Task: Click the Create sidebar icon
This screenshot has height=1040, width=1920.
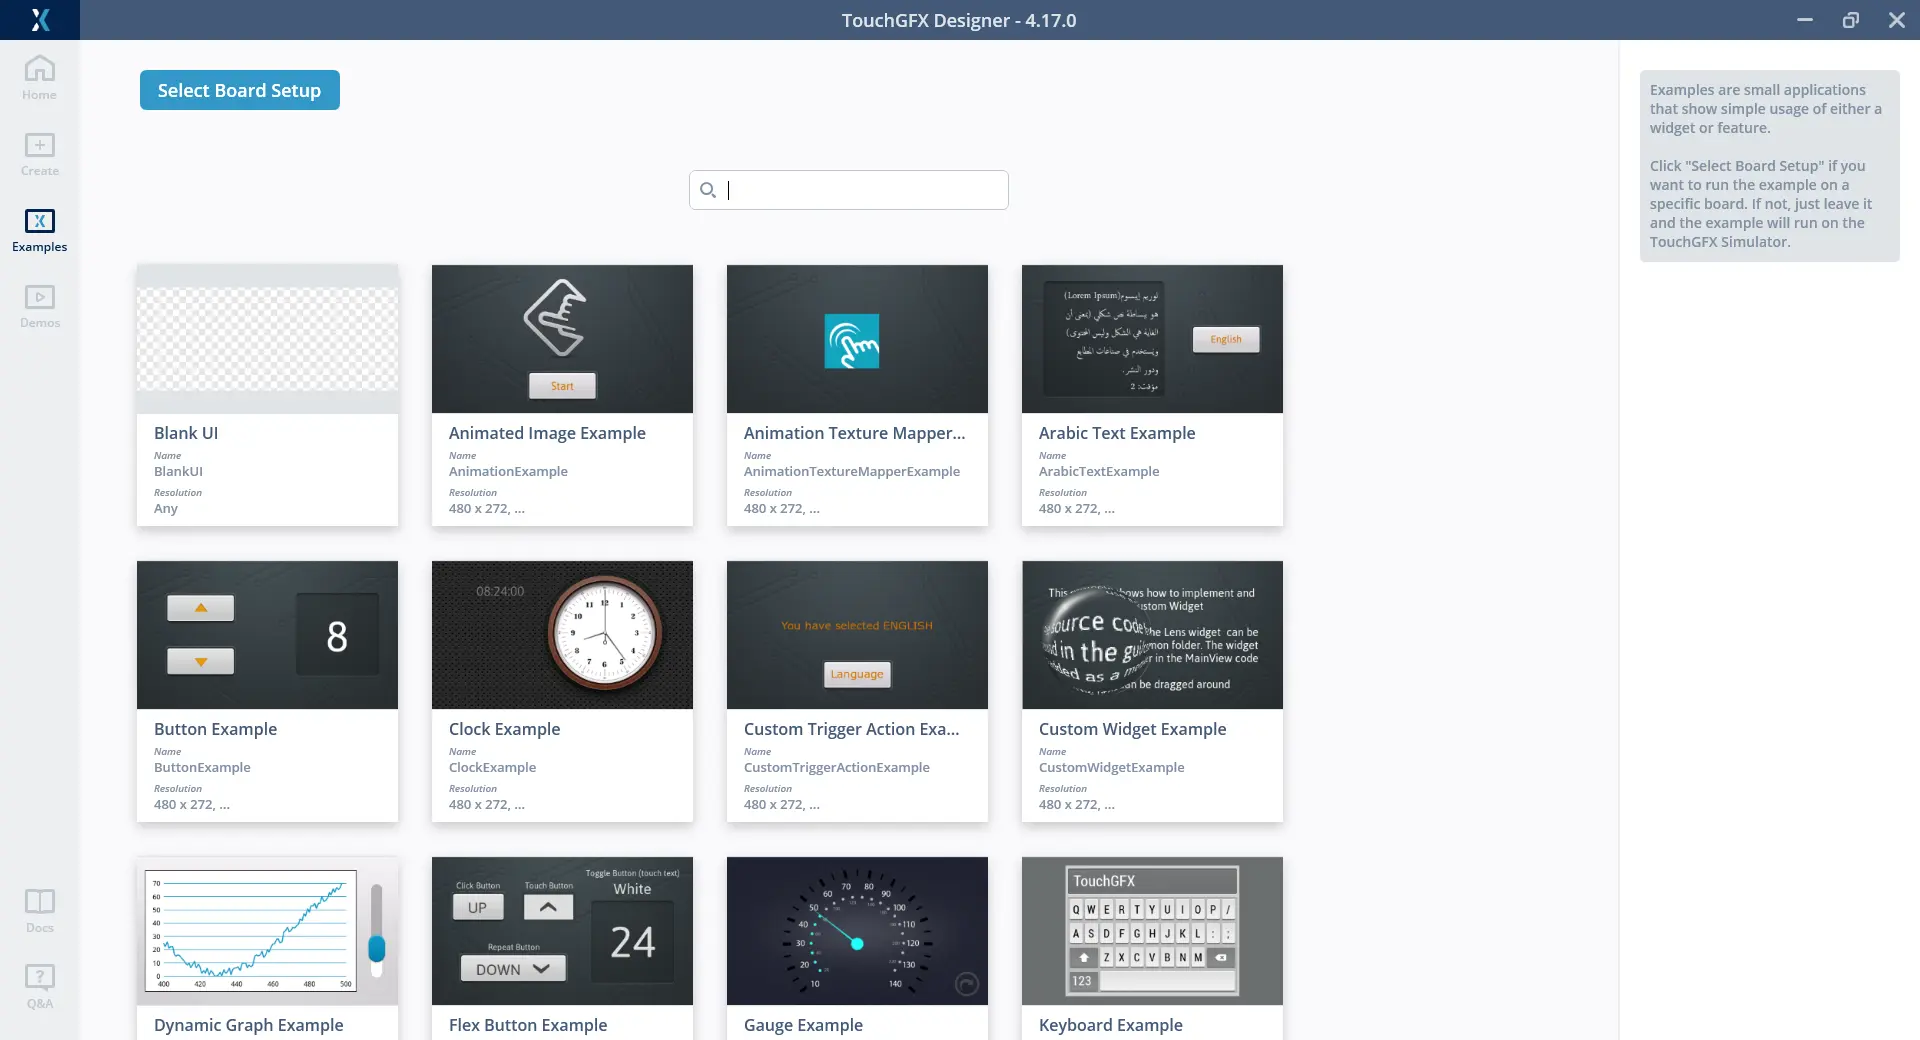Action: pos(40,146)
